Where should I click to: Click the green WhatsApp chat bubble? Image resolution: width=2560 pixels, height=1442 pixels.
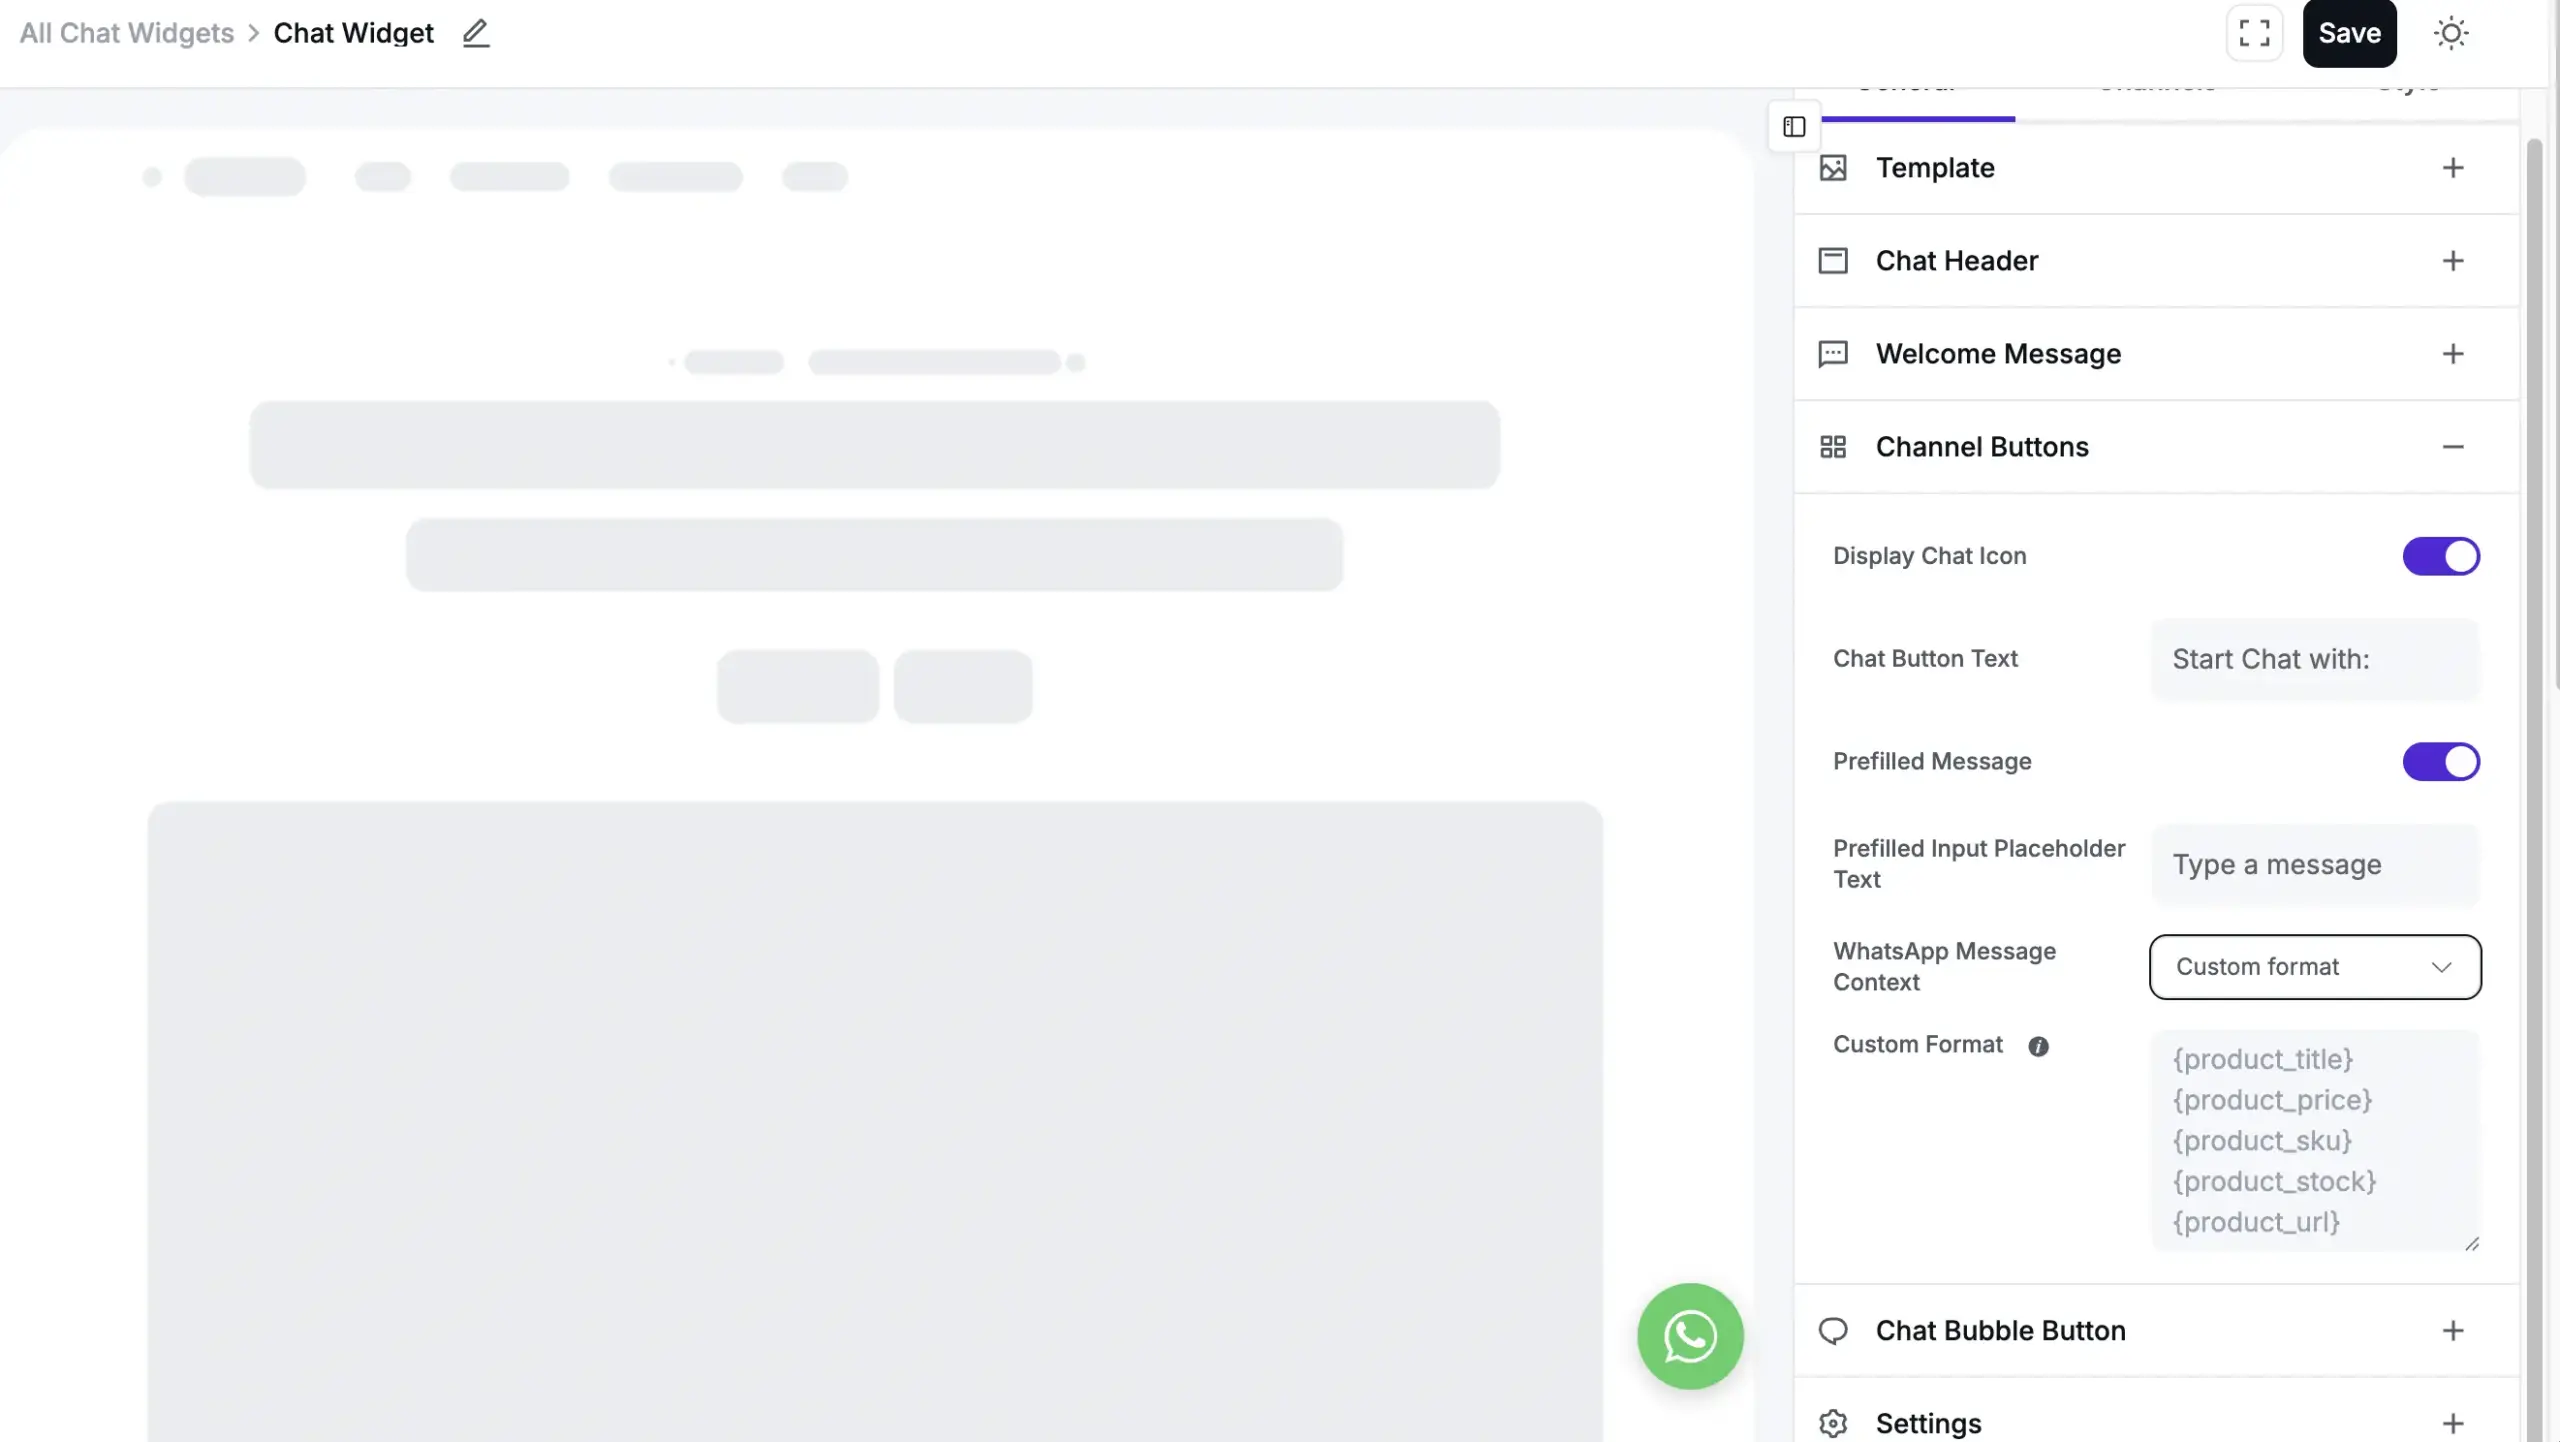(1690, 1336)
